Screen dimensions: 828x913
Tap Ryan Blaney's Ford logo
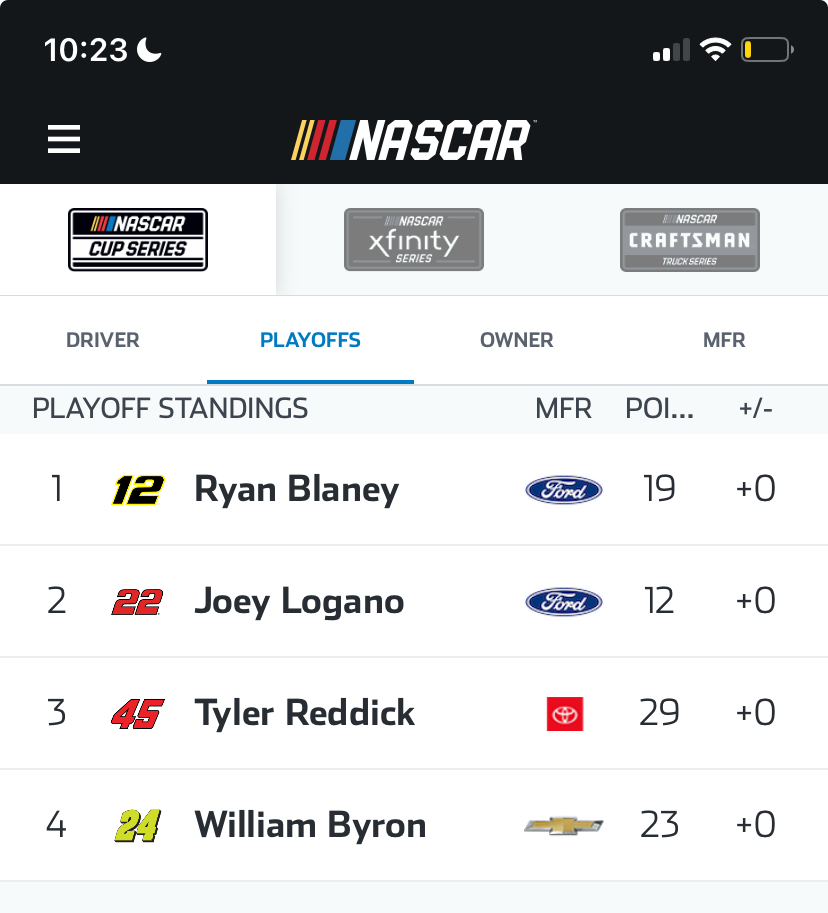pos(564,490)
